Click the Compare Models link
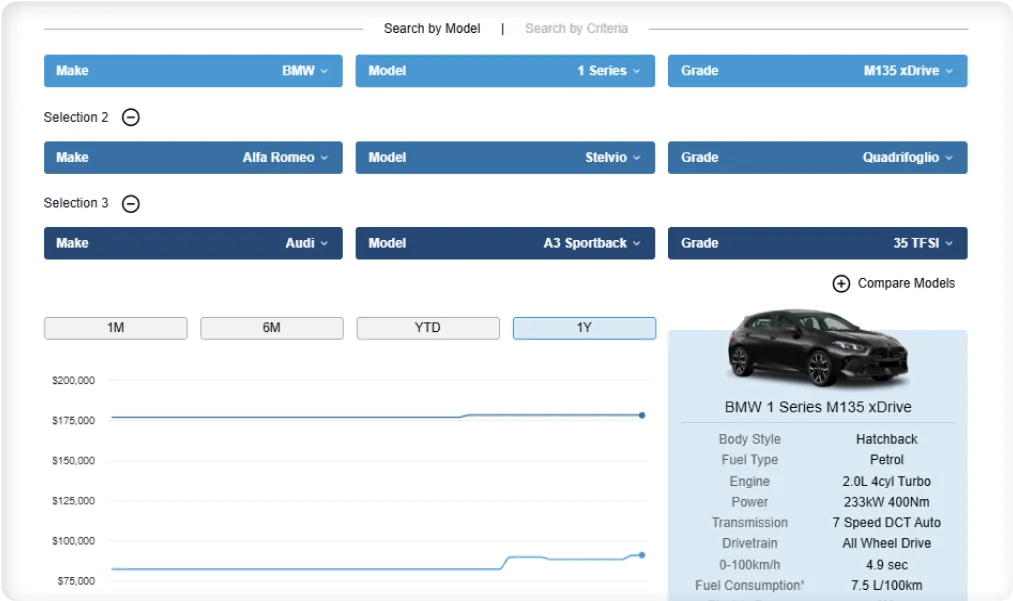 (906, 283)
